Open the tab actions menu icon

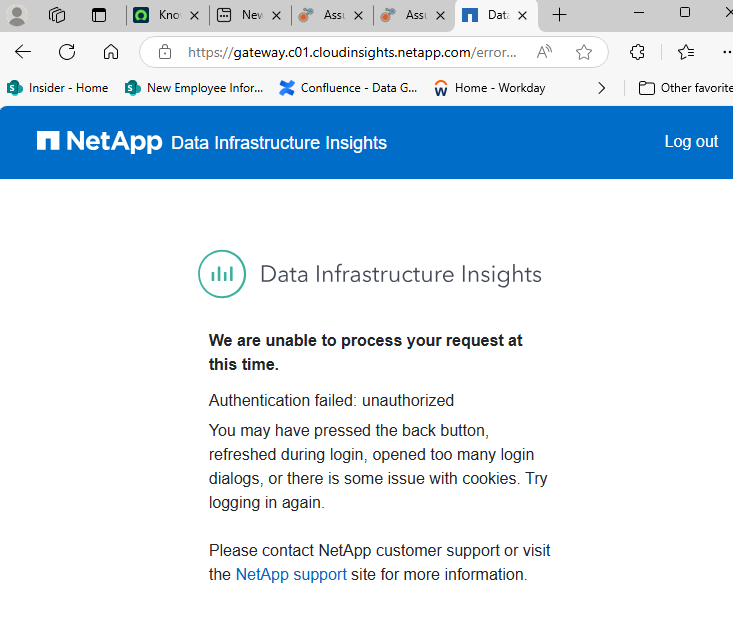[98, 15]
